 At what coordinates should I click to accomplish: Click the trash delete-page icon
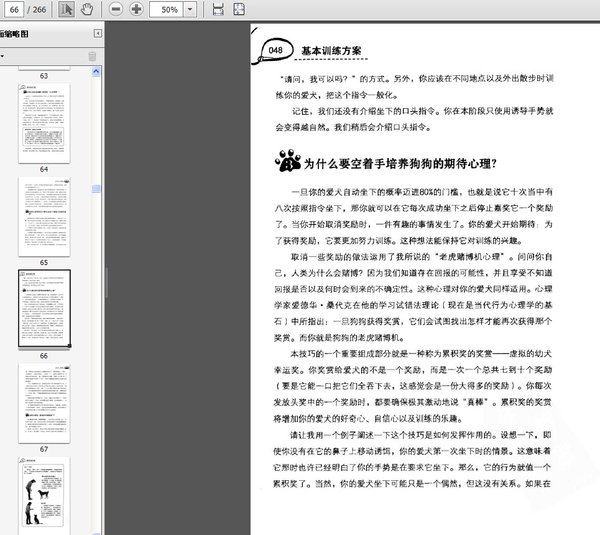click(x=92, y=56)
